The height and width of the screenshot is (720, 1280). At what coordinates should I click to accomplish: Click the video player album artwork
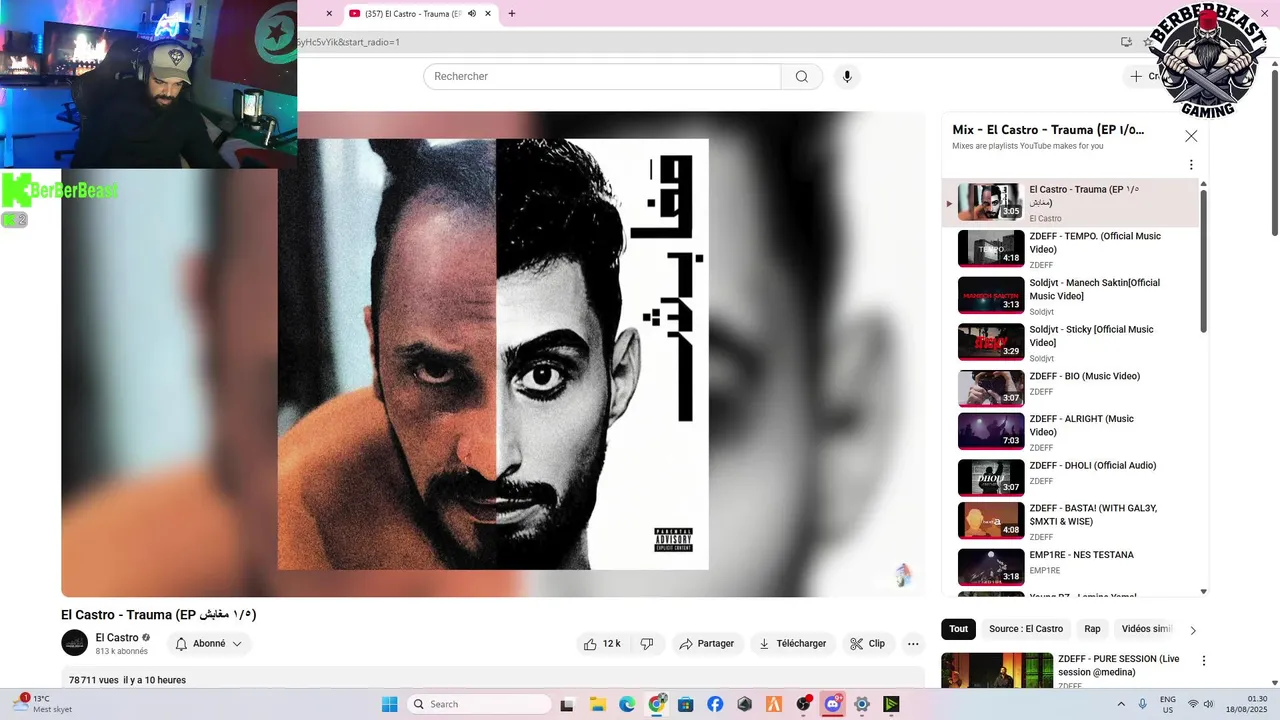493,354
